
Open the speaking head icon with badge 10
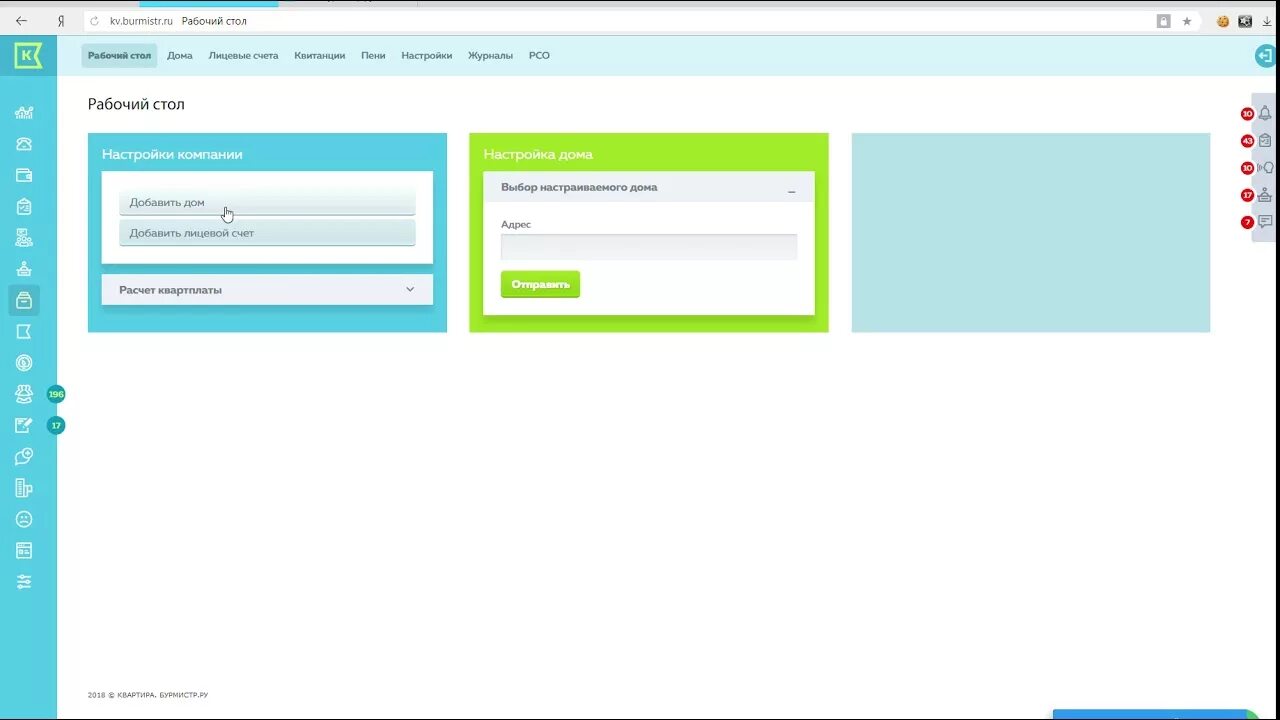[1265, 168]
